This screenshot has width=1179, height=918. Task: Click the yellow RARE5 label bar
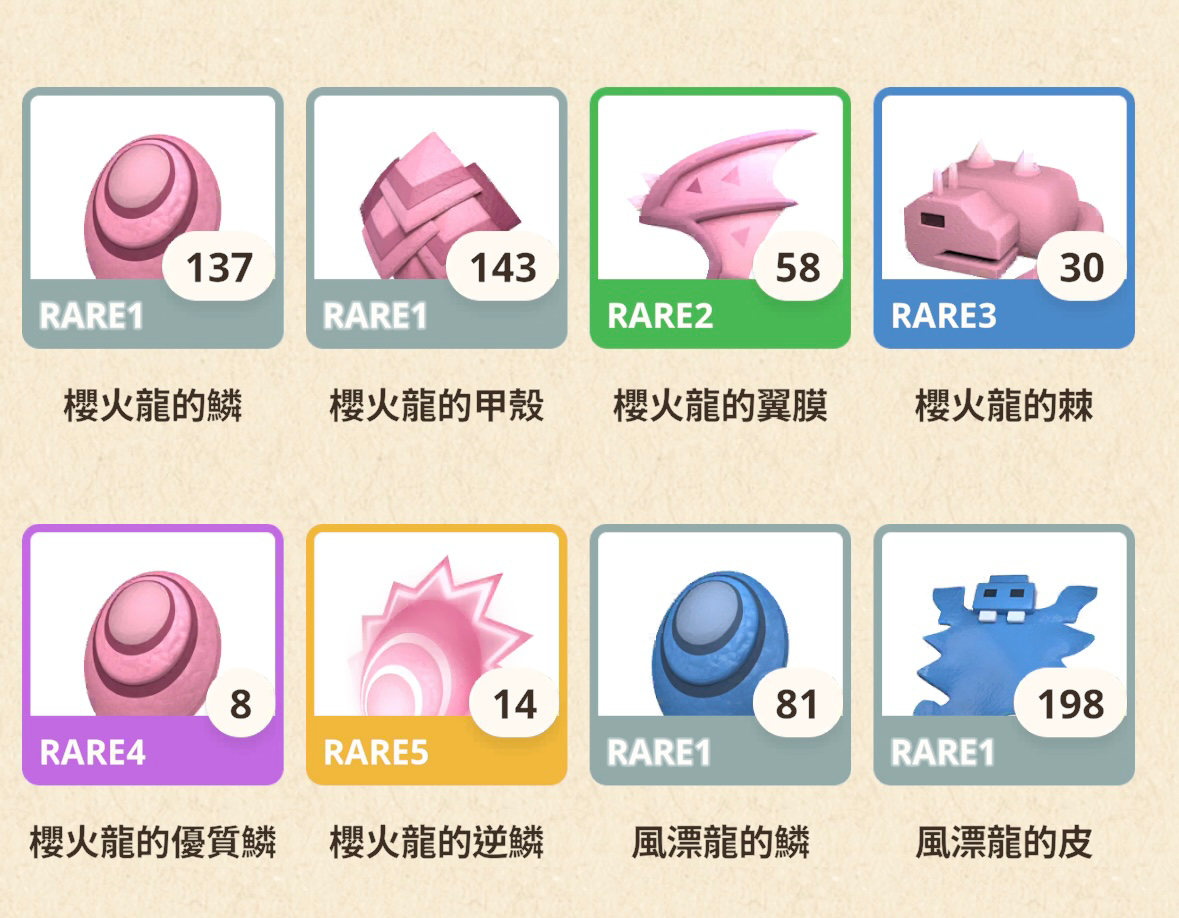tap(436, 752)
